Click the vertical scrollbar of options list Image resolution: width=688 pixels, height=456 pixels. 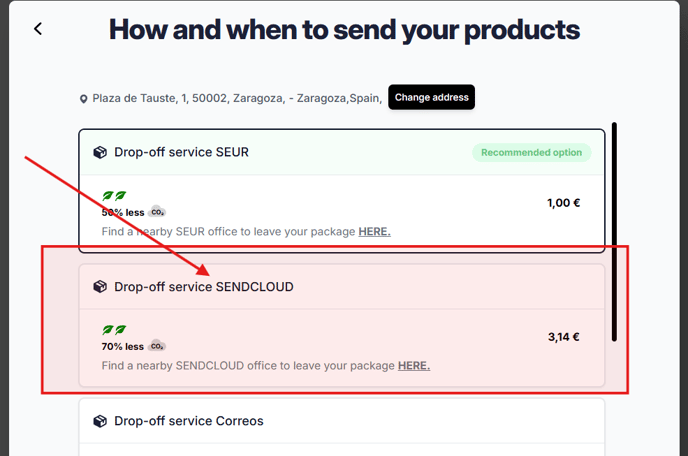point(614,232)
